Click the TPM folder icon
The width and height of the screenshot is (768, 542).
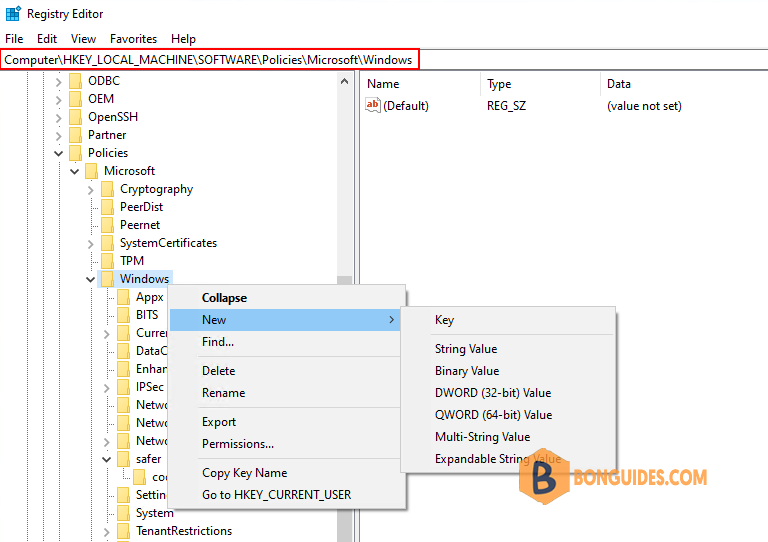click(108, 261)
